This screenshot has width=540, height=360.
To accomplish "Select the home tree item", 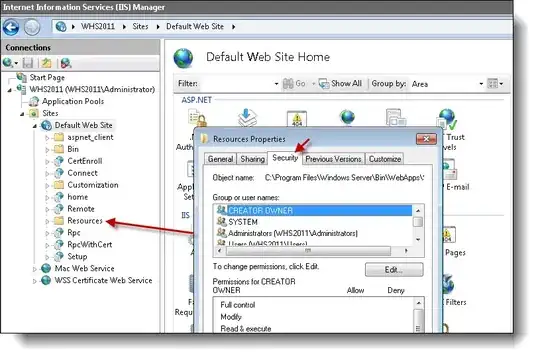I will (77, 197).
